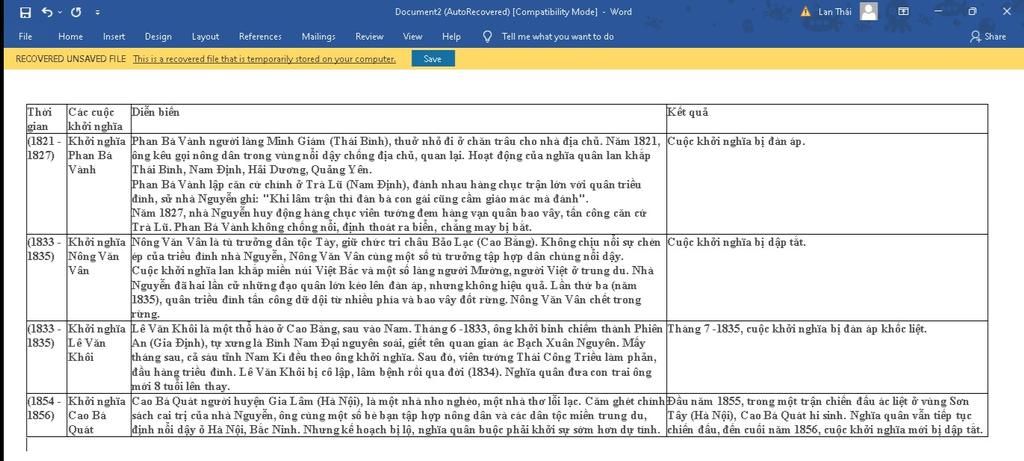Open Customize Quick Access Toolbar dropdown
The image size is (1024, 461).
[x=97, y=12]
